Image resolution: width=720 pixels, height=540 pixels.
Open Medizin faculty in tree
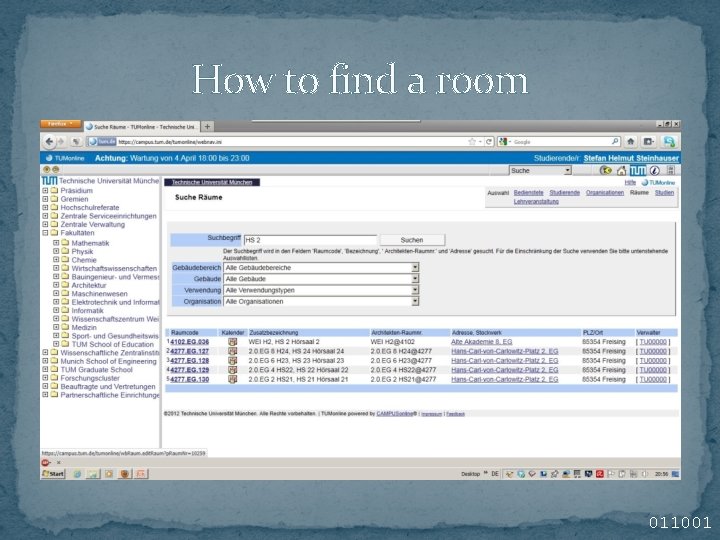[84, 327]
